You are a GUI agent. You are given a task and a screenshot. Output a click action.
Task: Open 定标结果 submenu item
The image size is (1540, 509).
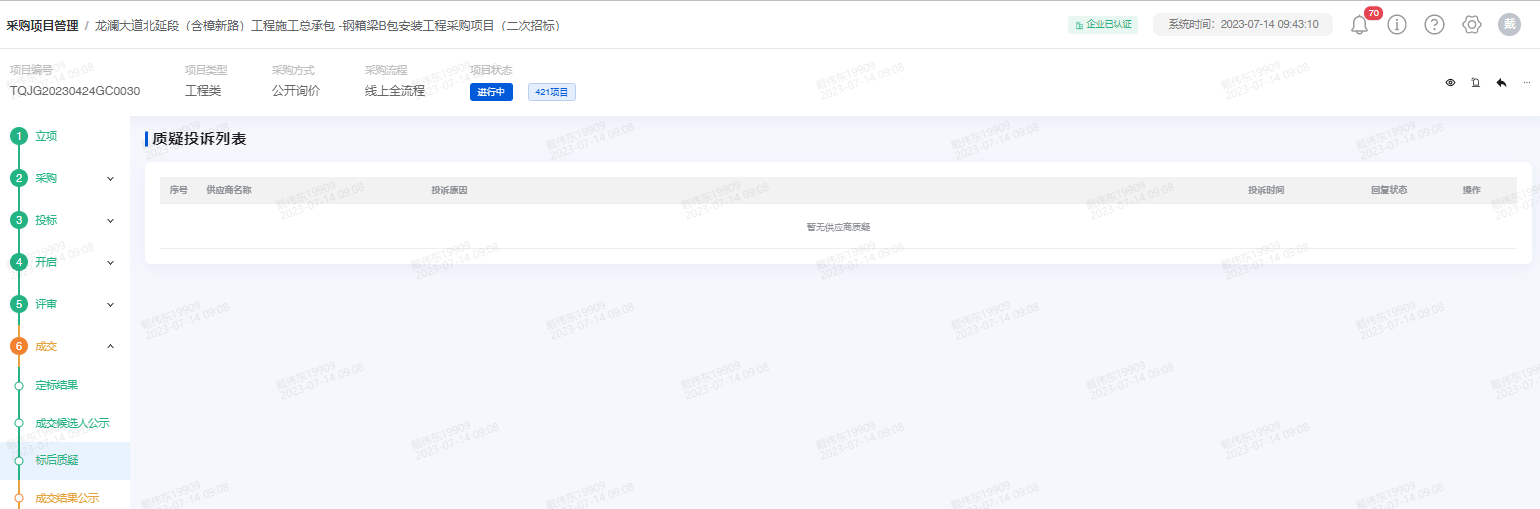tap(56, 385)
